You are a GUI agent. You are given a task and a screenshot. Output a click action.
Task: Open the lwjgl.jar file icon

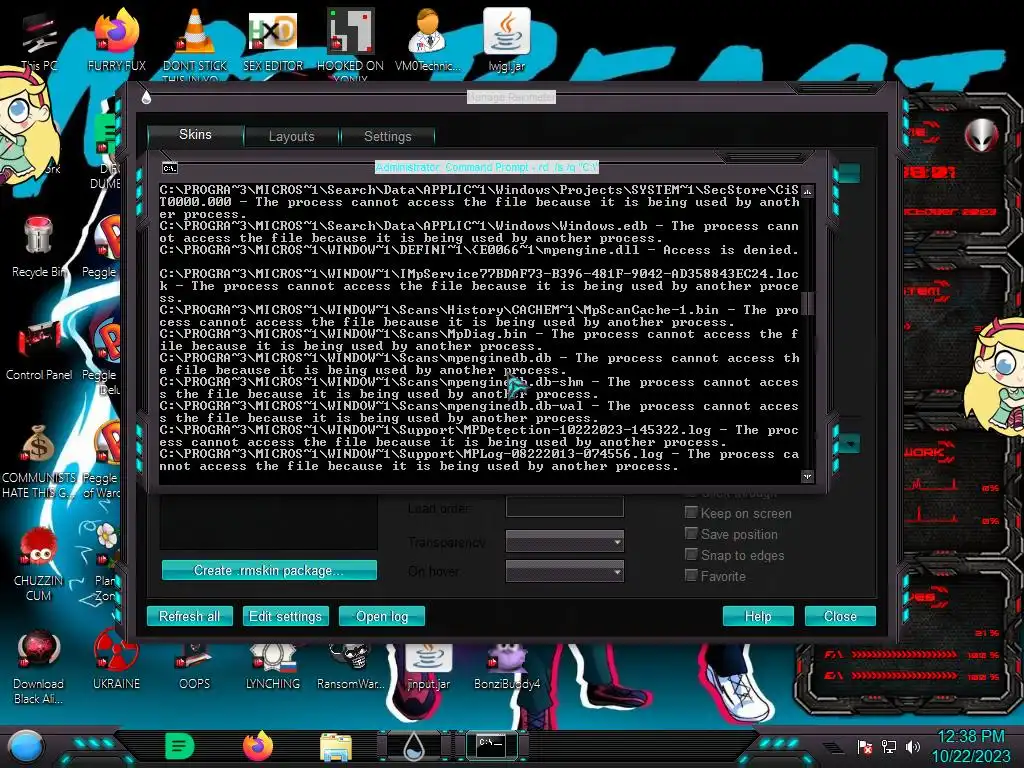point(507,40)
